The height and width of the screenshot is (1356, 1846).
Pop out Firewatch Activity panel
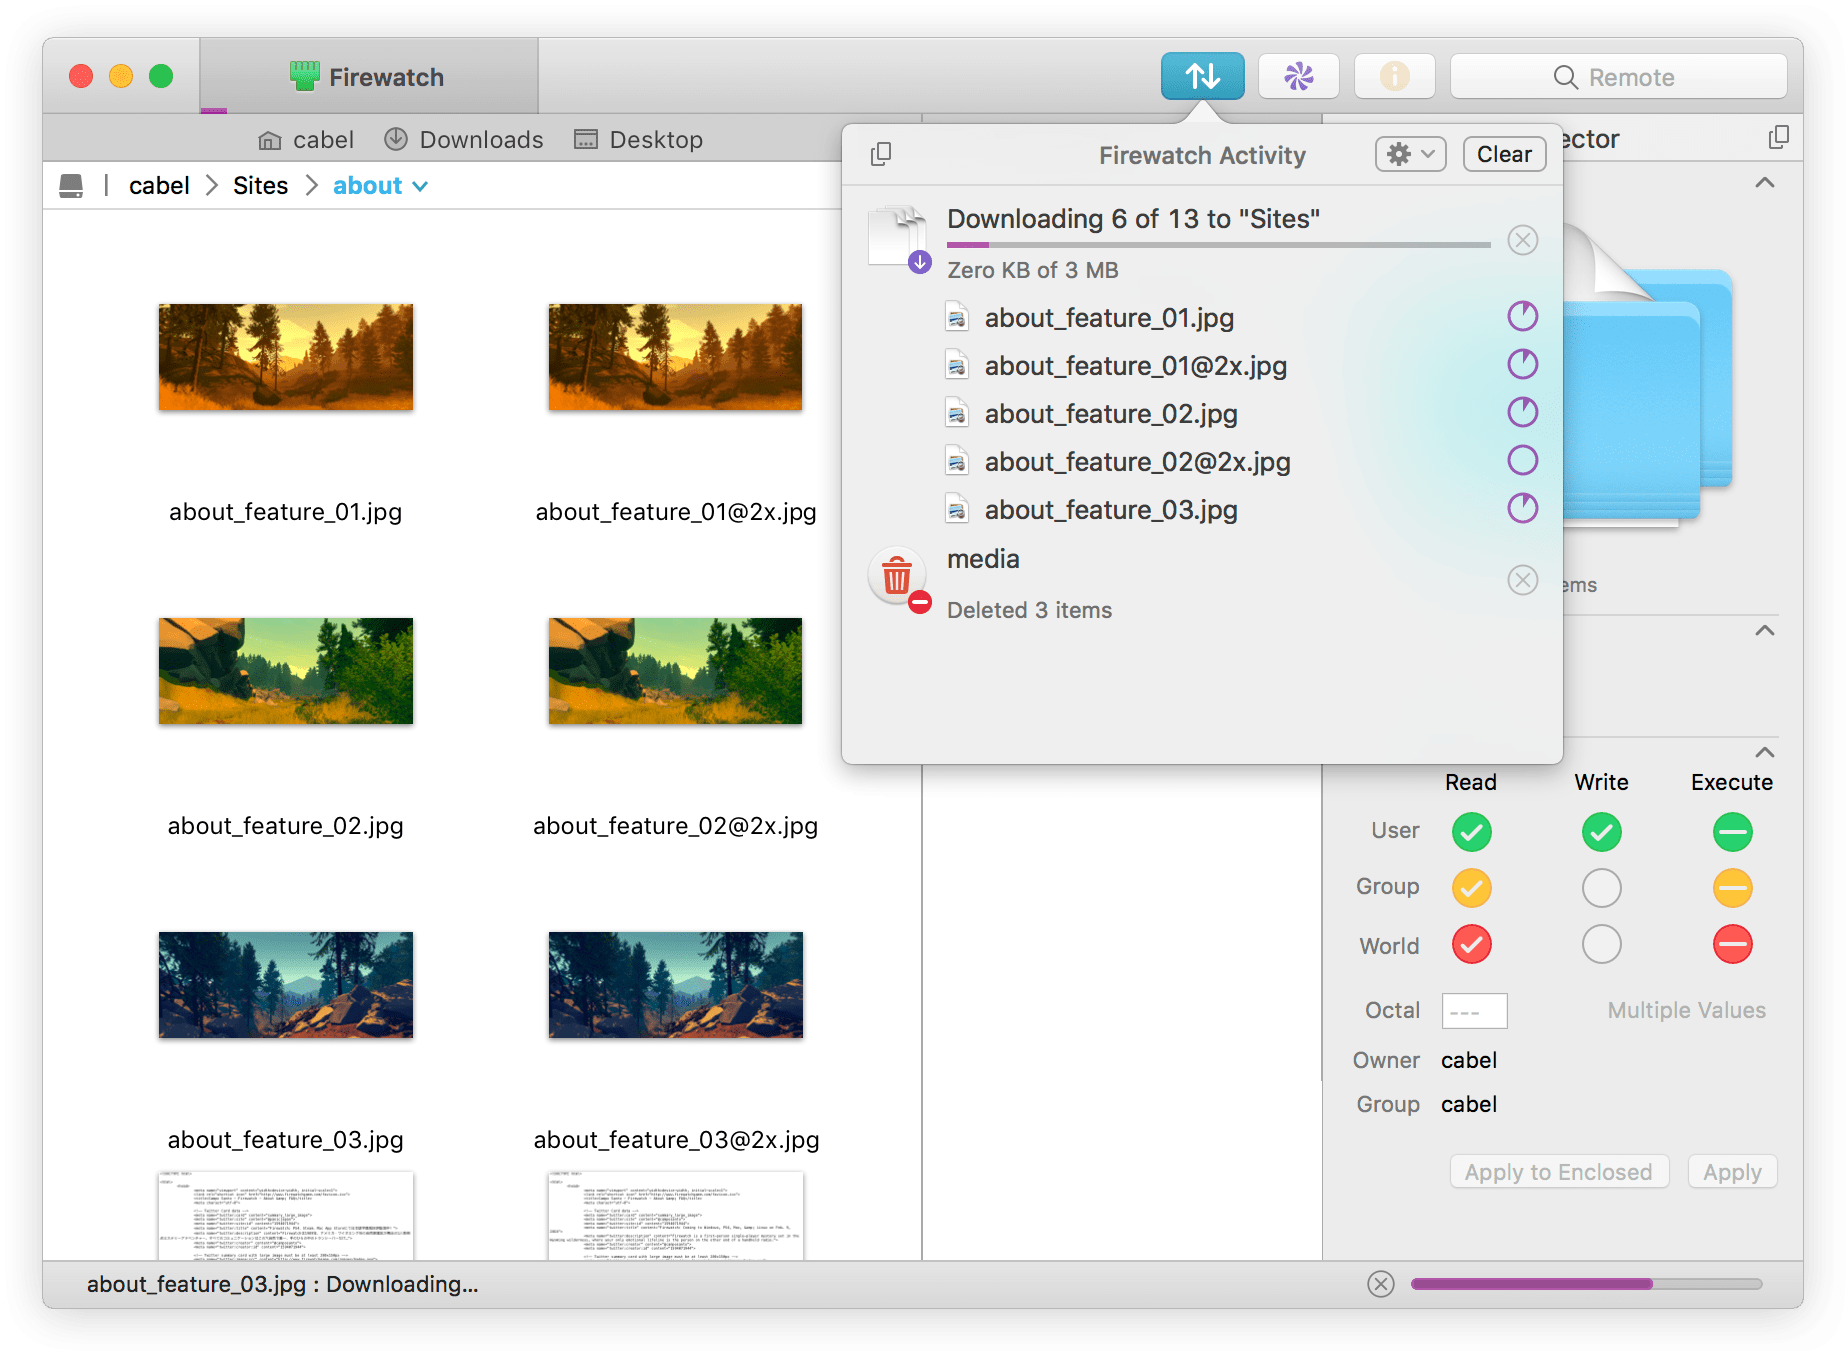880,154
